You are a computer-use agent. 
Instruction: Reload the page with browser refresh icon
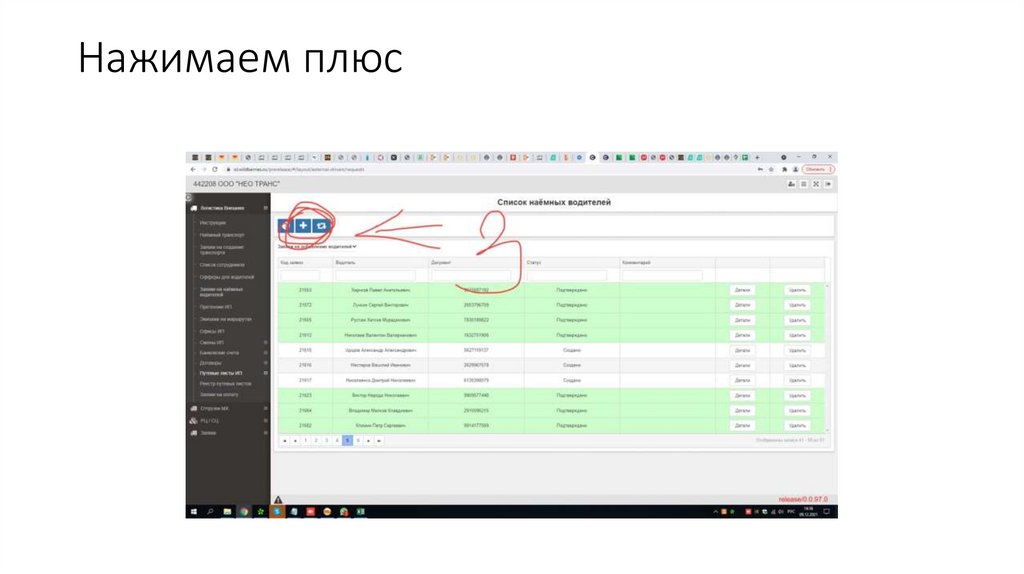tap(214, 169)
